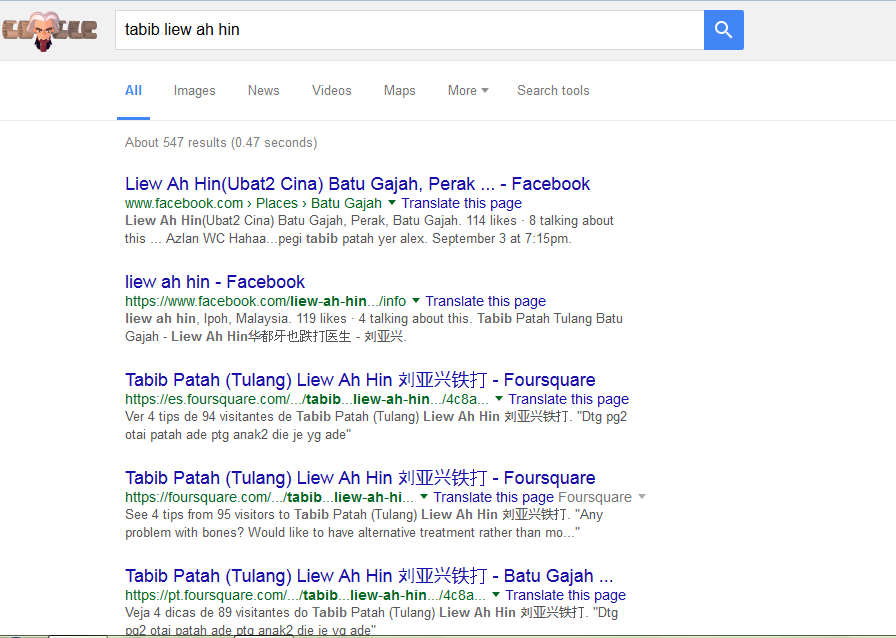Click the www.facebook.com › Places › Batu Gajah URL
The height and width of the screenshot is (638, 896).
[253, 204]
